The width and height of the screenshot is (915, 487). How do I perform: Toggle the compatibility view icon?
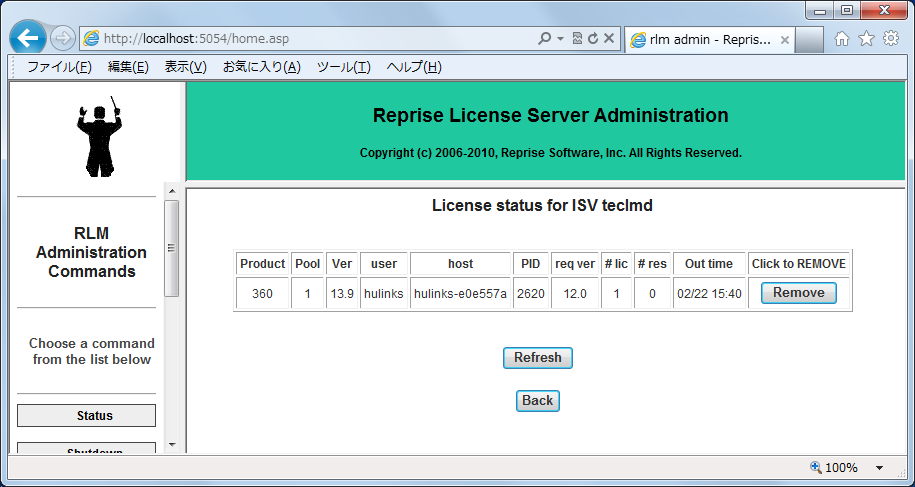578,38
